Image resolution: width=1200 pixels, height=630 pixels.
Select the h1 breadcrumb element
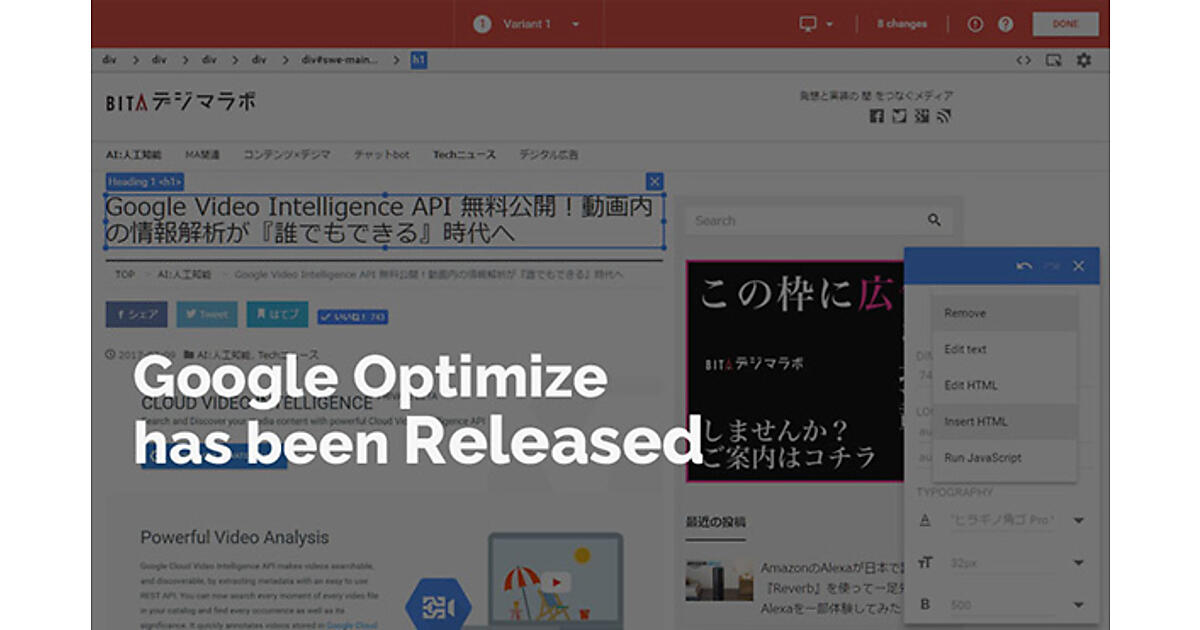(x=418, y=60)
